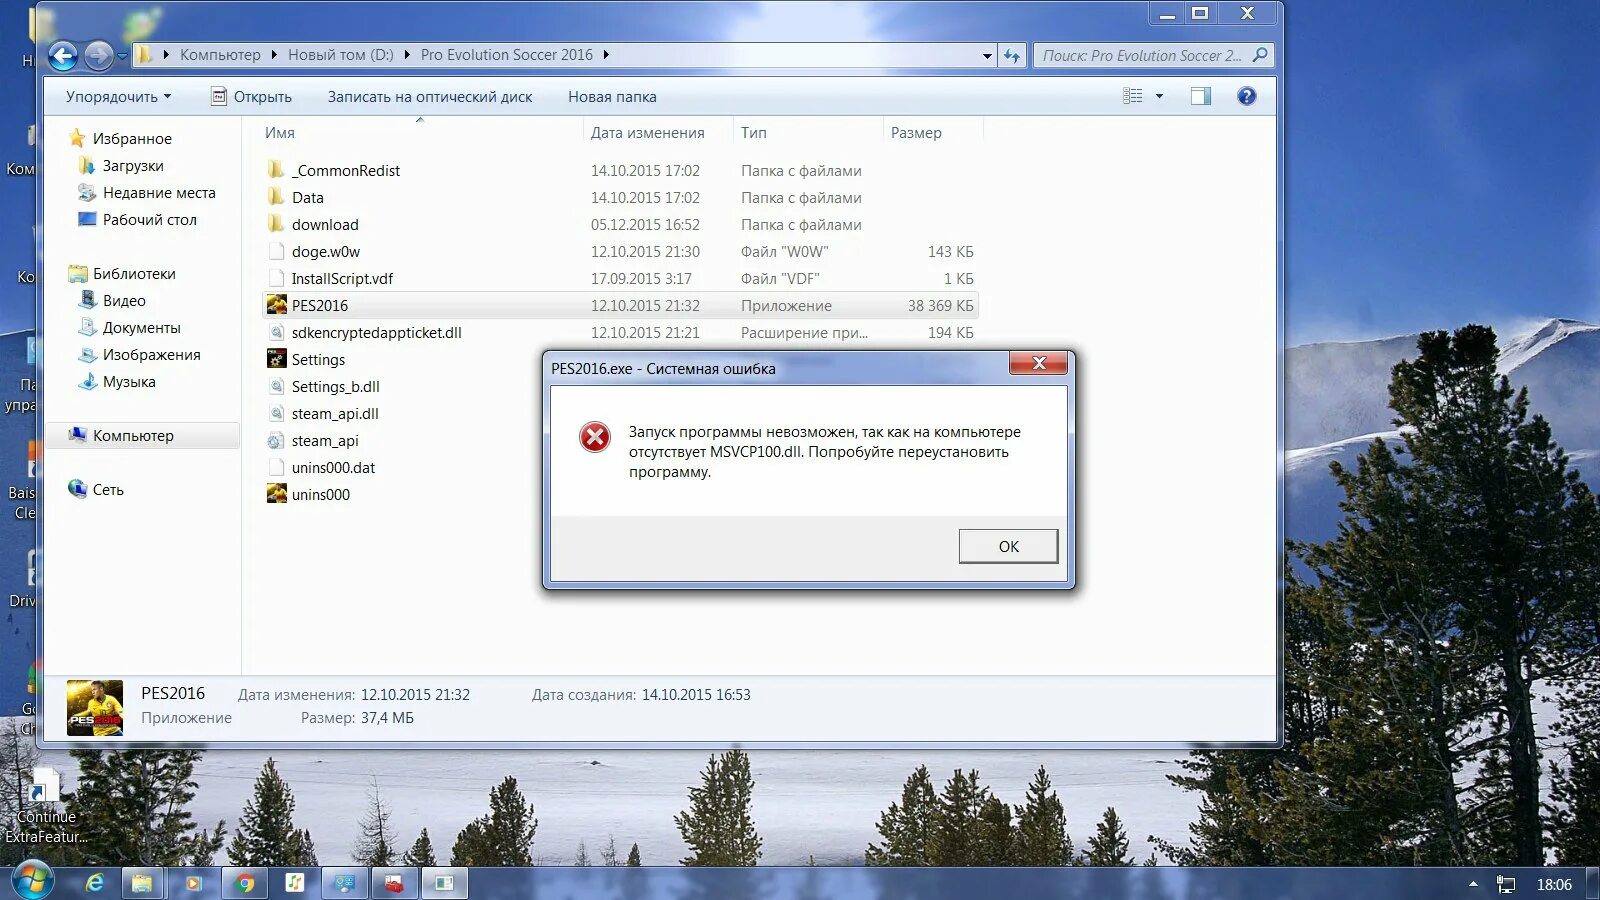This screenshot has width=1600, height=900.
Task: Select the download folder
Action: point(325,225)
